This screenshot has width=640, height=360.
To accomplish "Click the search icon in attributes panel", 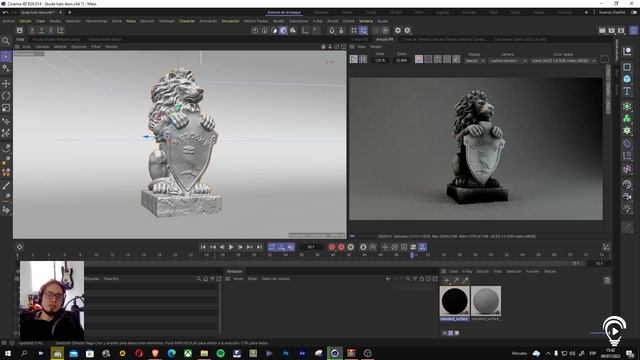I will pyautogui.click(x=408, y=279).
